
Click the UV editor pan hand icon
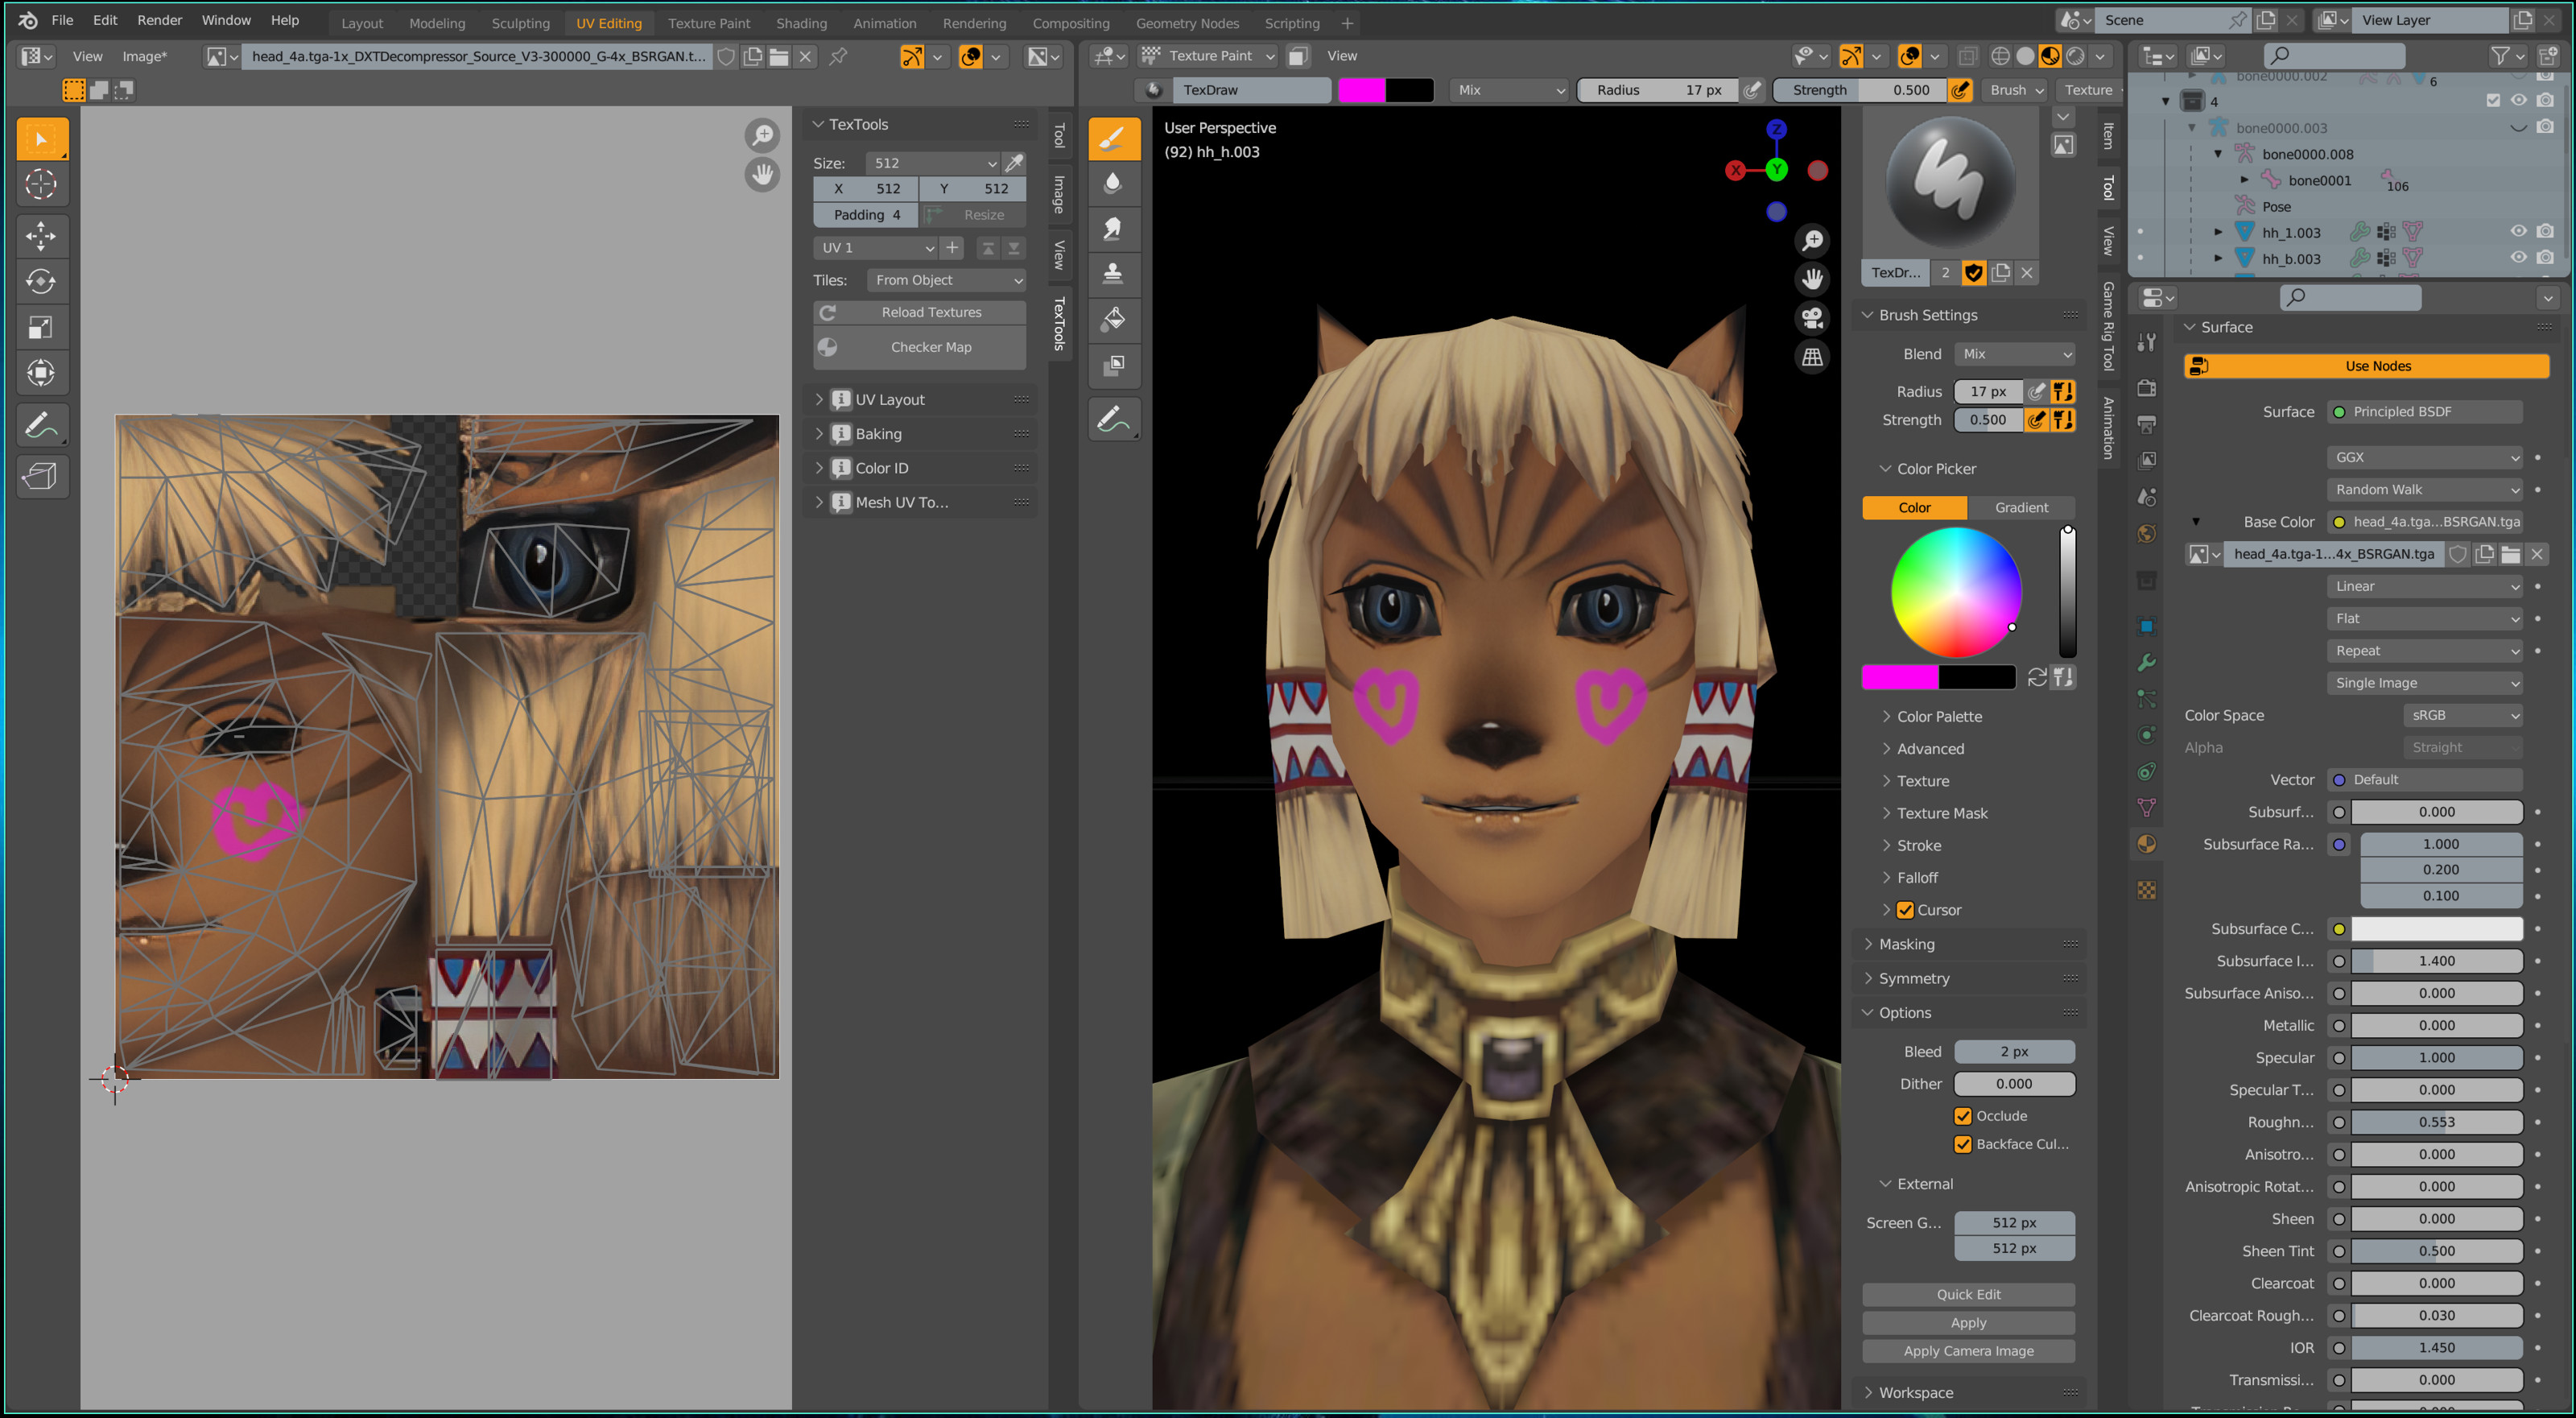762,175
